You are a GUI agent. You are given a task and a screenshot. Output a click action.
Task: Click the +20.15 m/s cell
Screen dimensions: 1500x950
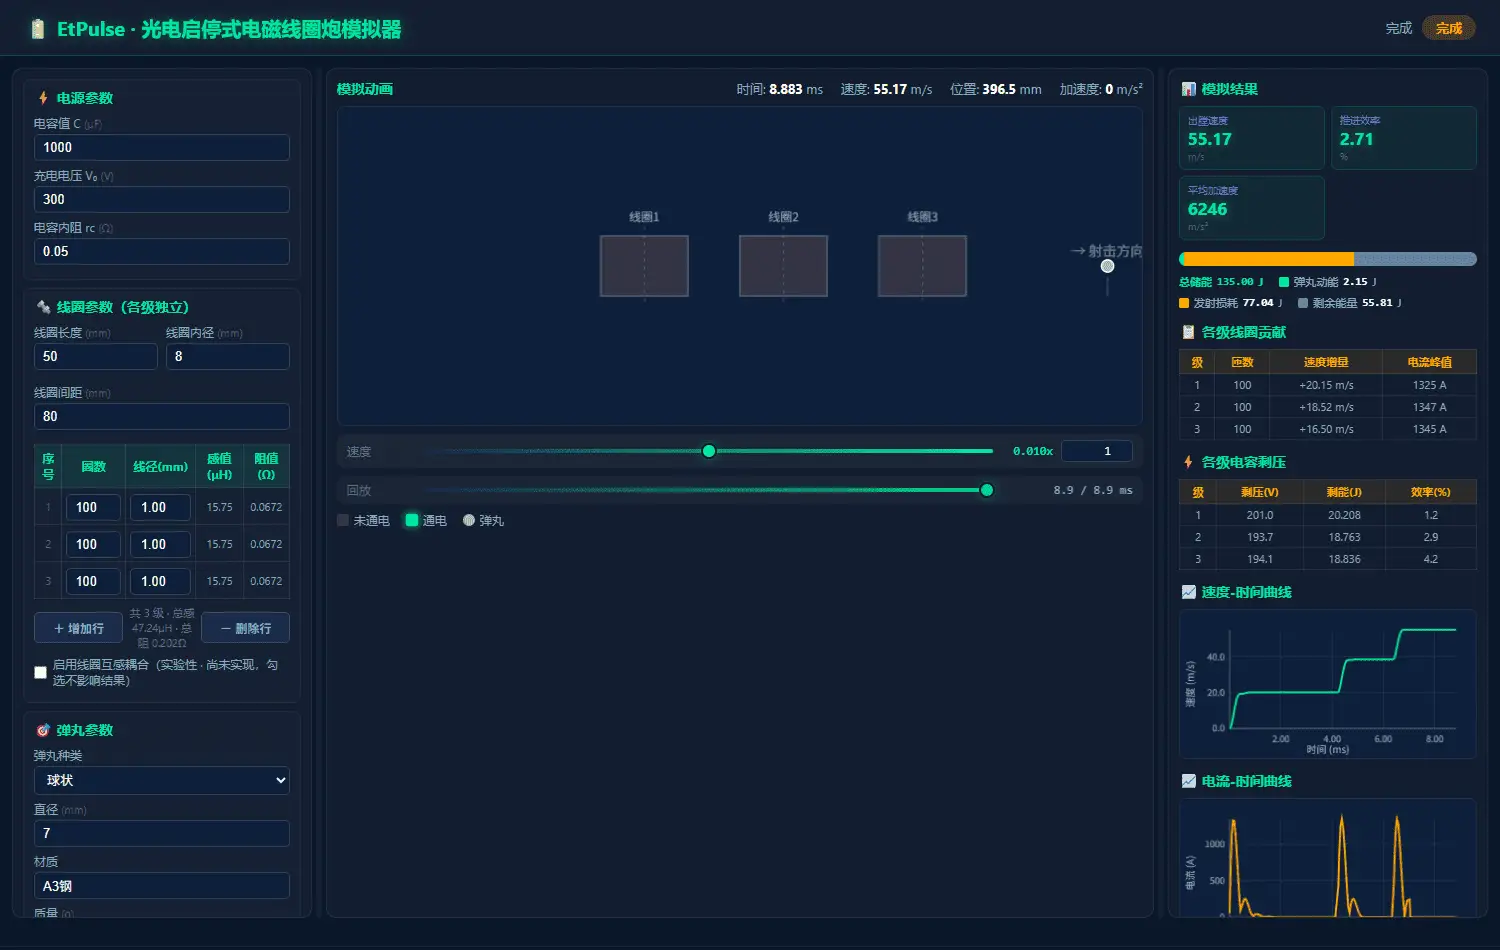[x=1326, y=385]
